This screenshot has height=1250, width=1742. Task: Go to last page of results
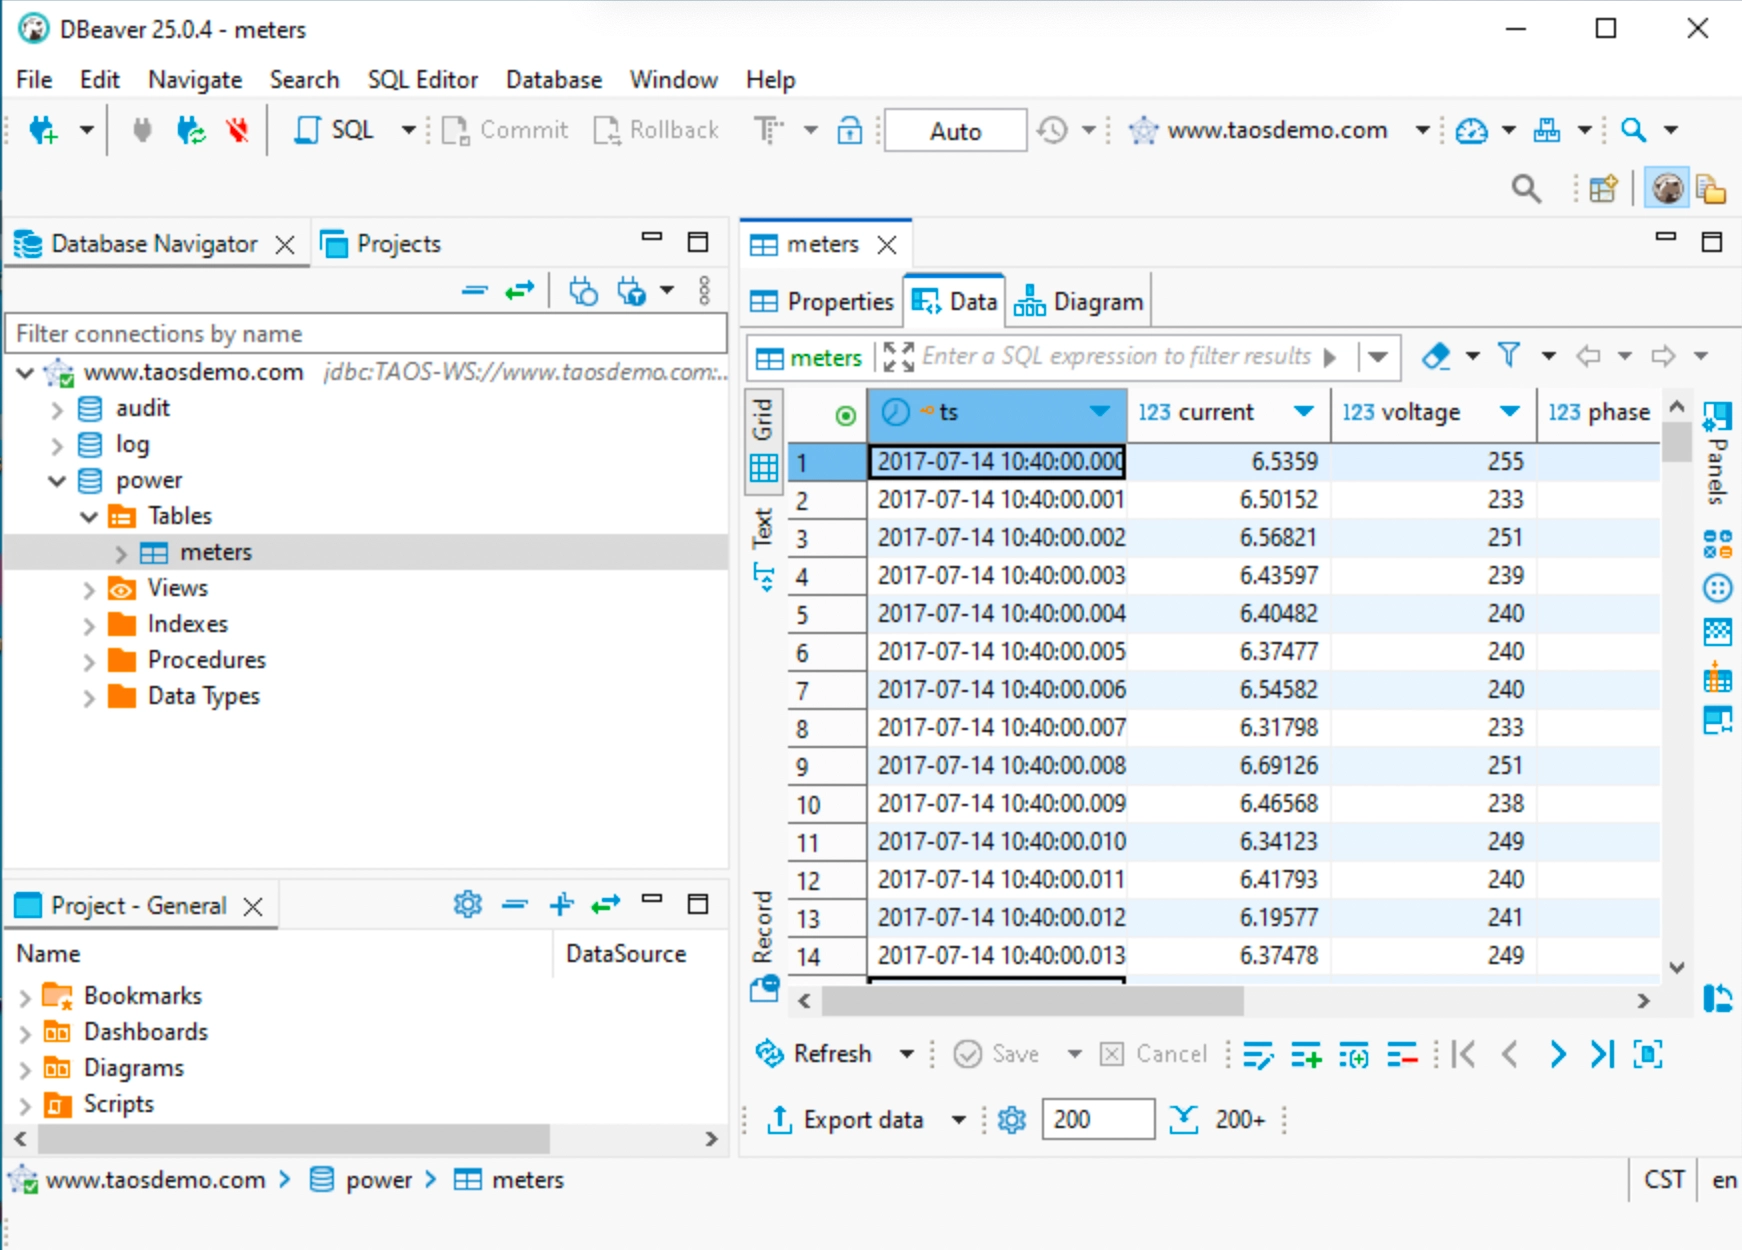[1602, 1054]
